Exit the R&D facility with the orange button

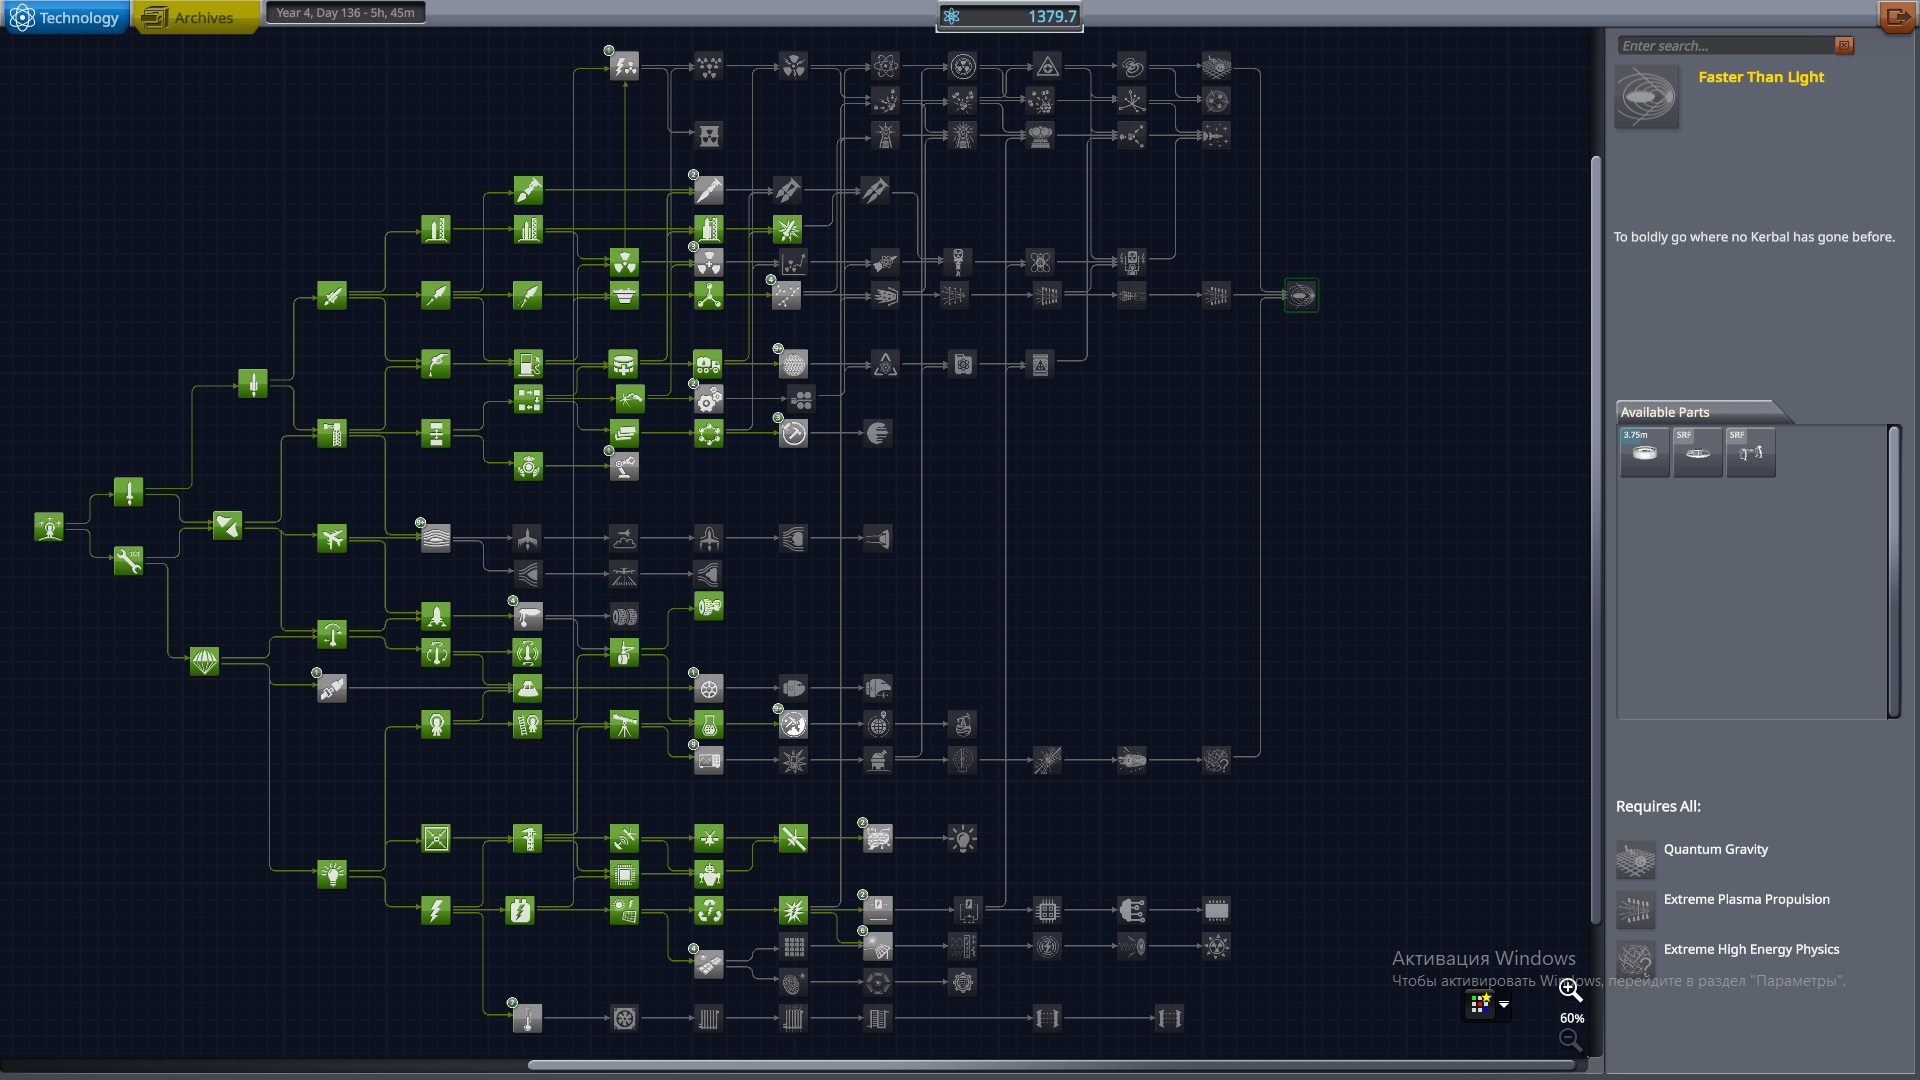point(1897,17)
